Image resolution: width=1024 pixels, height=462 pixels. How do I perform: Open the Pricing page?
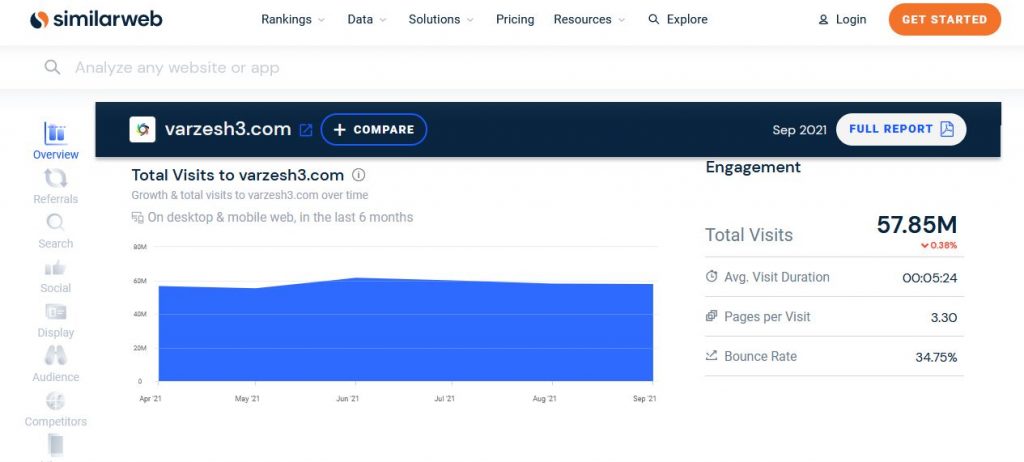point(515,19)
